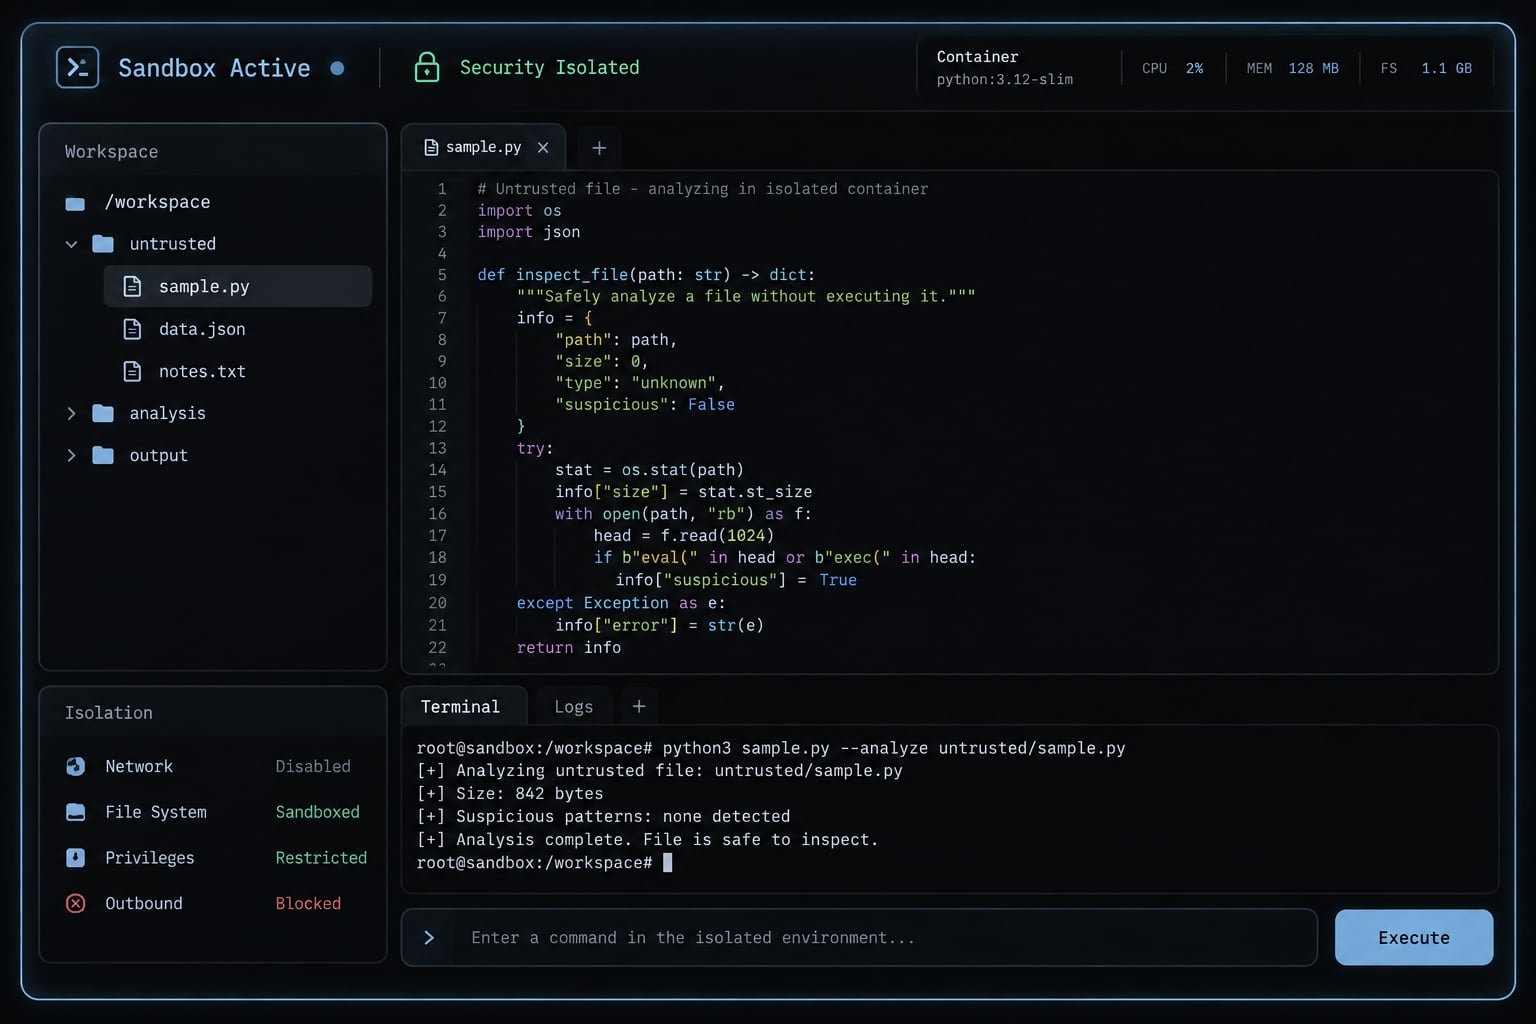Click the Privileges shield icon
The width and height of the screenshot is (1536, 1024).
coord(75,858)
